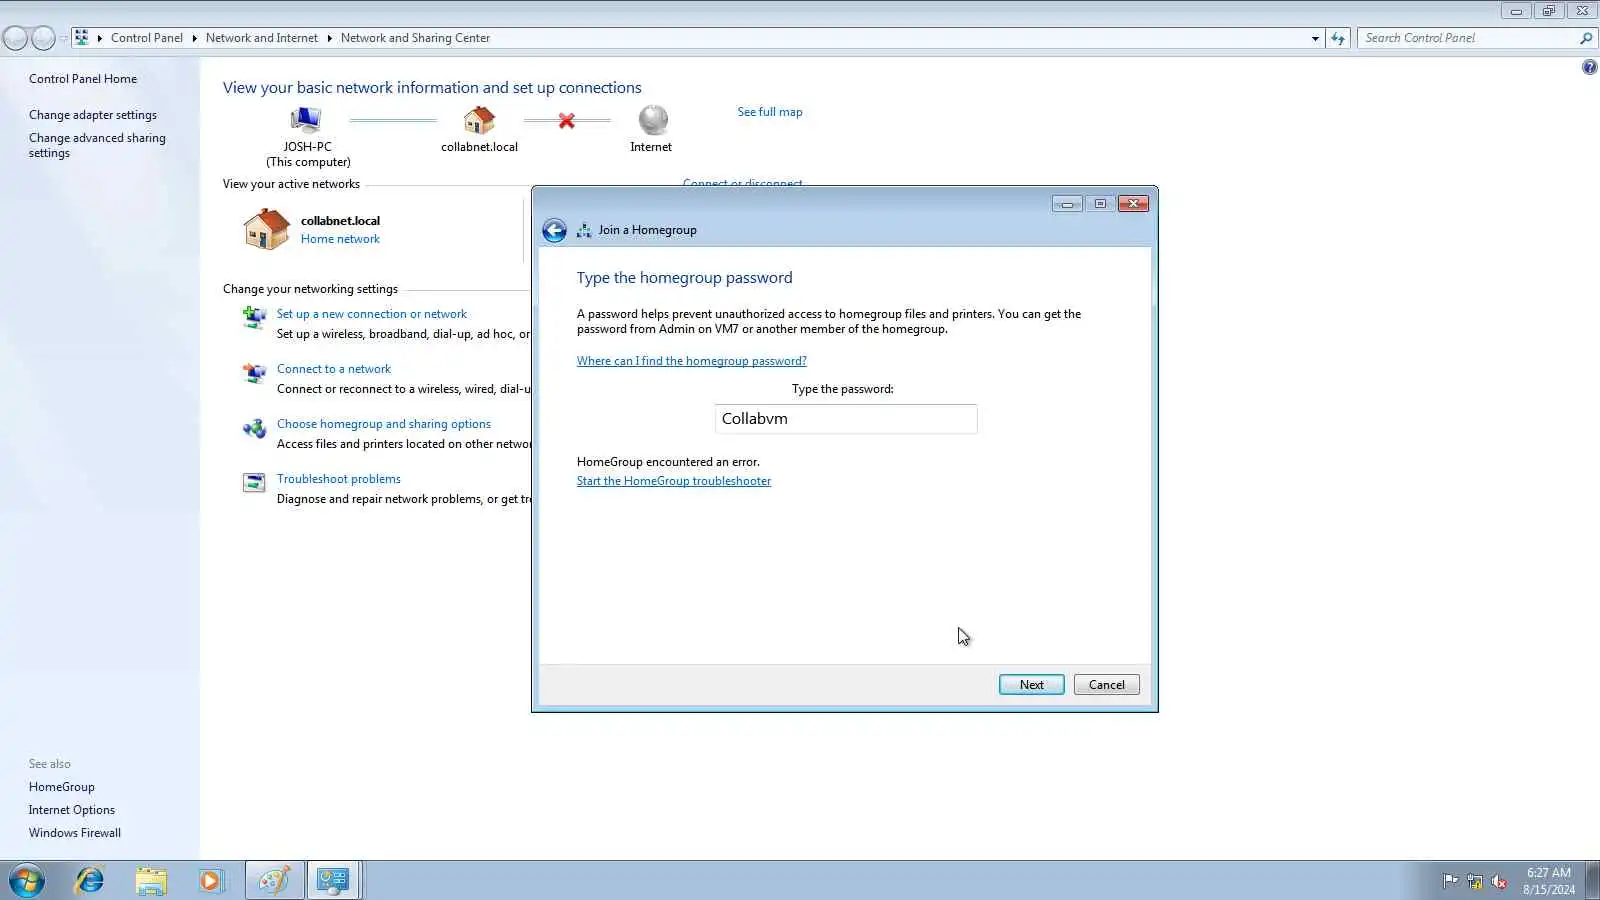Image resolution: width=1600 pixels, height=900 pixels.
Task: Click the Troubleshoot problems icon
Action: pyautogui.click(x=254, y=483)
